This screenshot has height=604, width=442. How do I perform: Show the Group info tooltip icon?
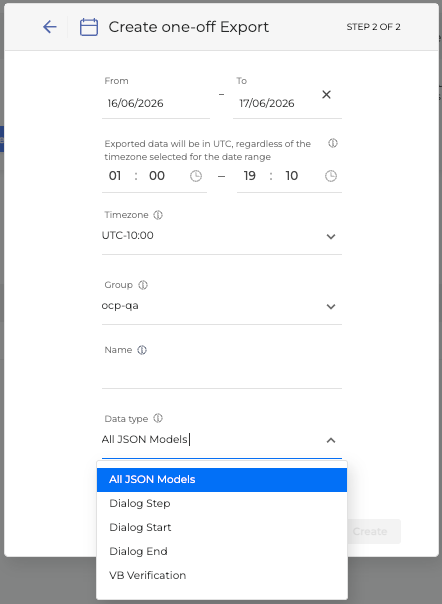click(143, 285)
